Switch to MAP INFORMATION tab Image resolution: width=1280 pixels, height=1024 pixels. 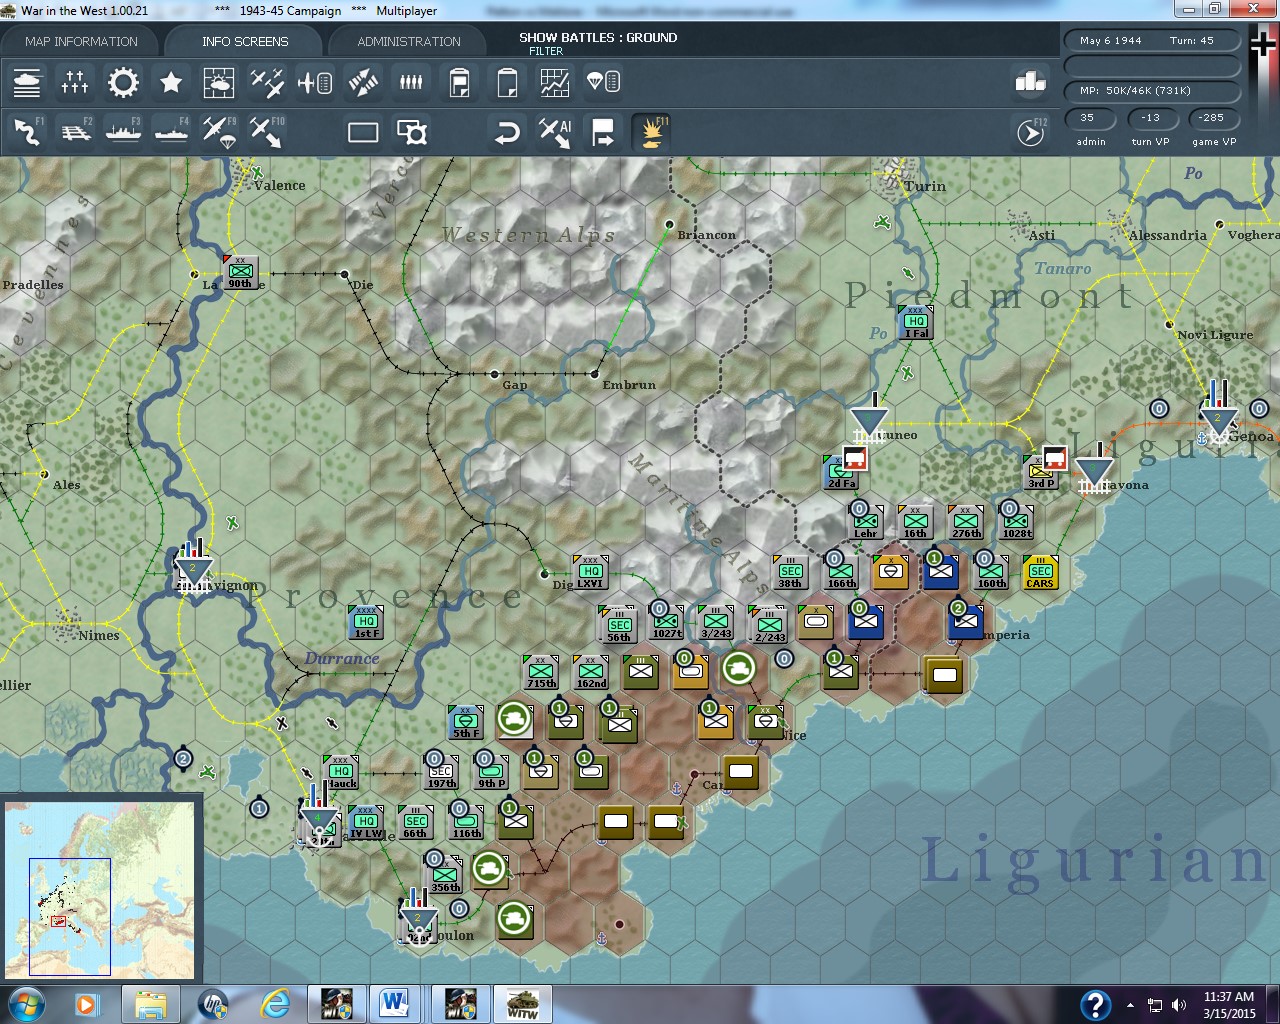click(x=81, y=41)
